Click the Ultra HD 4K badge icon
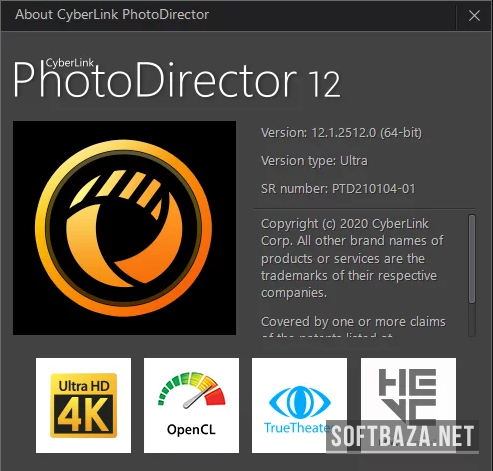493x471 pixels. pyautogui.click(x=83, y=405)
